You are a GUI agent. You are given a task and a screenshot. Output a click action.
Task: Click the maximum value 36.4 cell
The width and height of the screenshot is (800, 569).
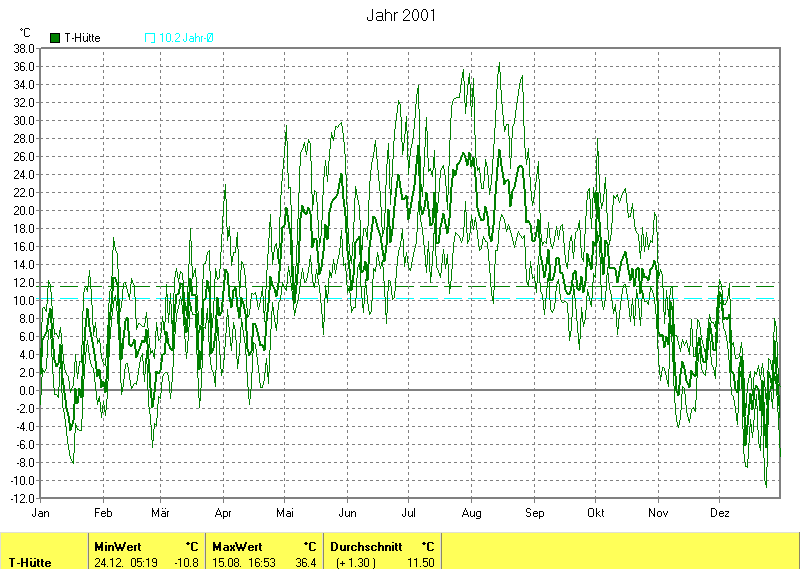coord(305,562)
